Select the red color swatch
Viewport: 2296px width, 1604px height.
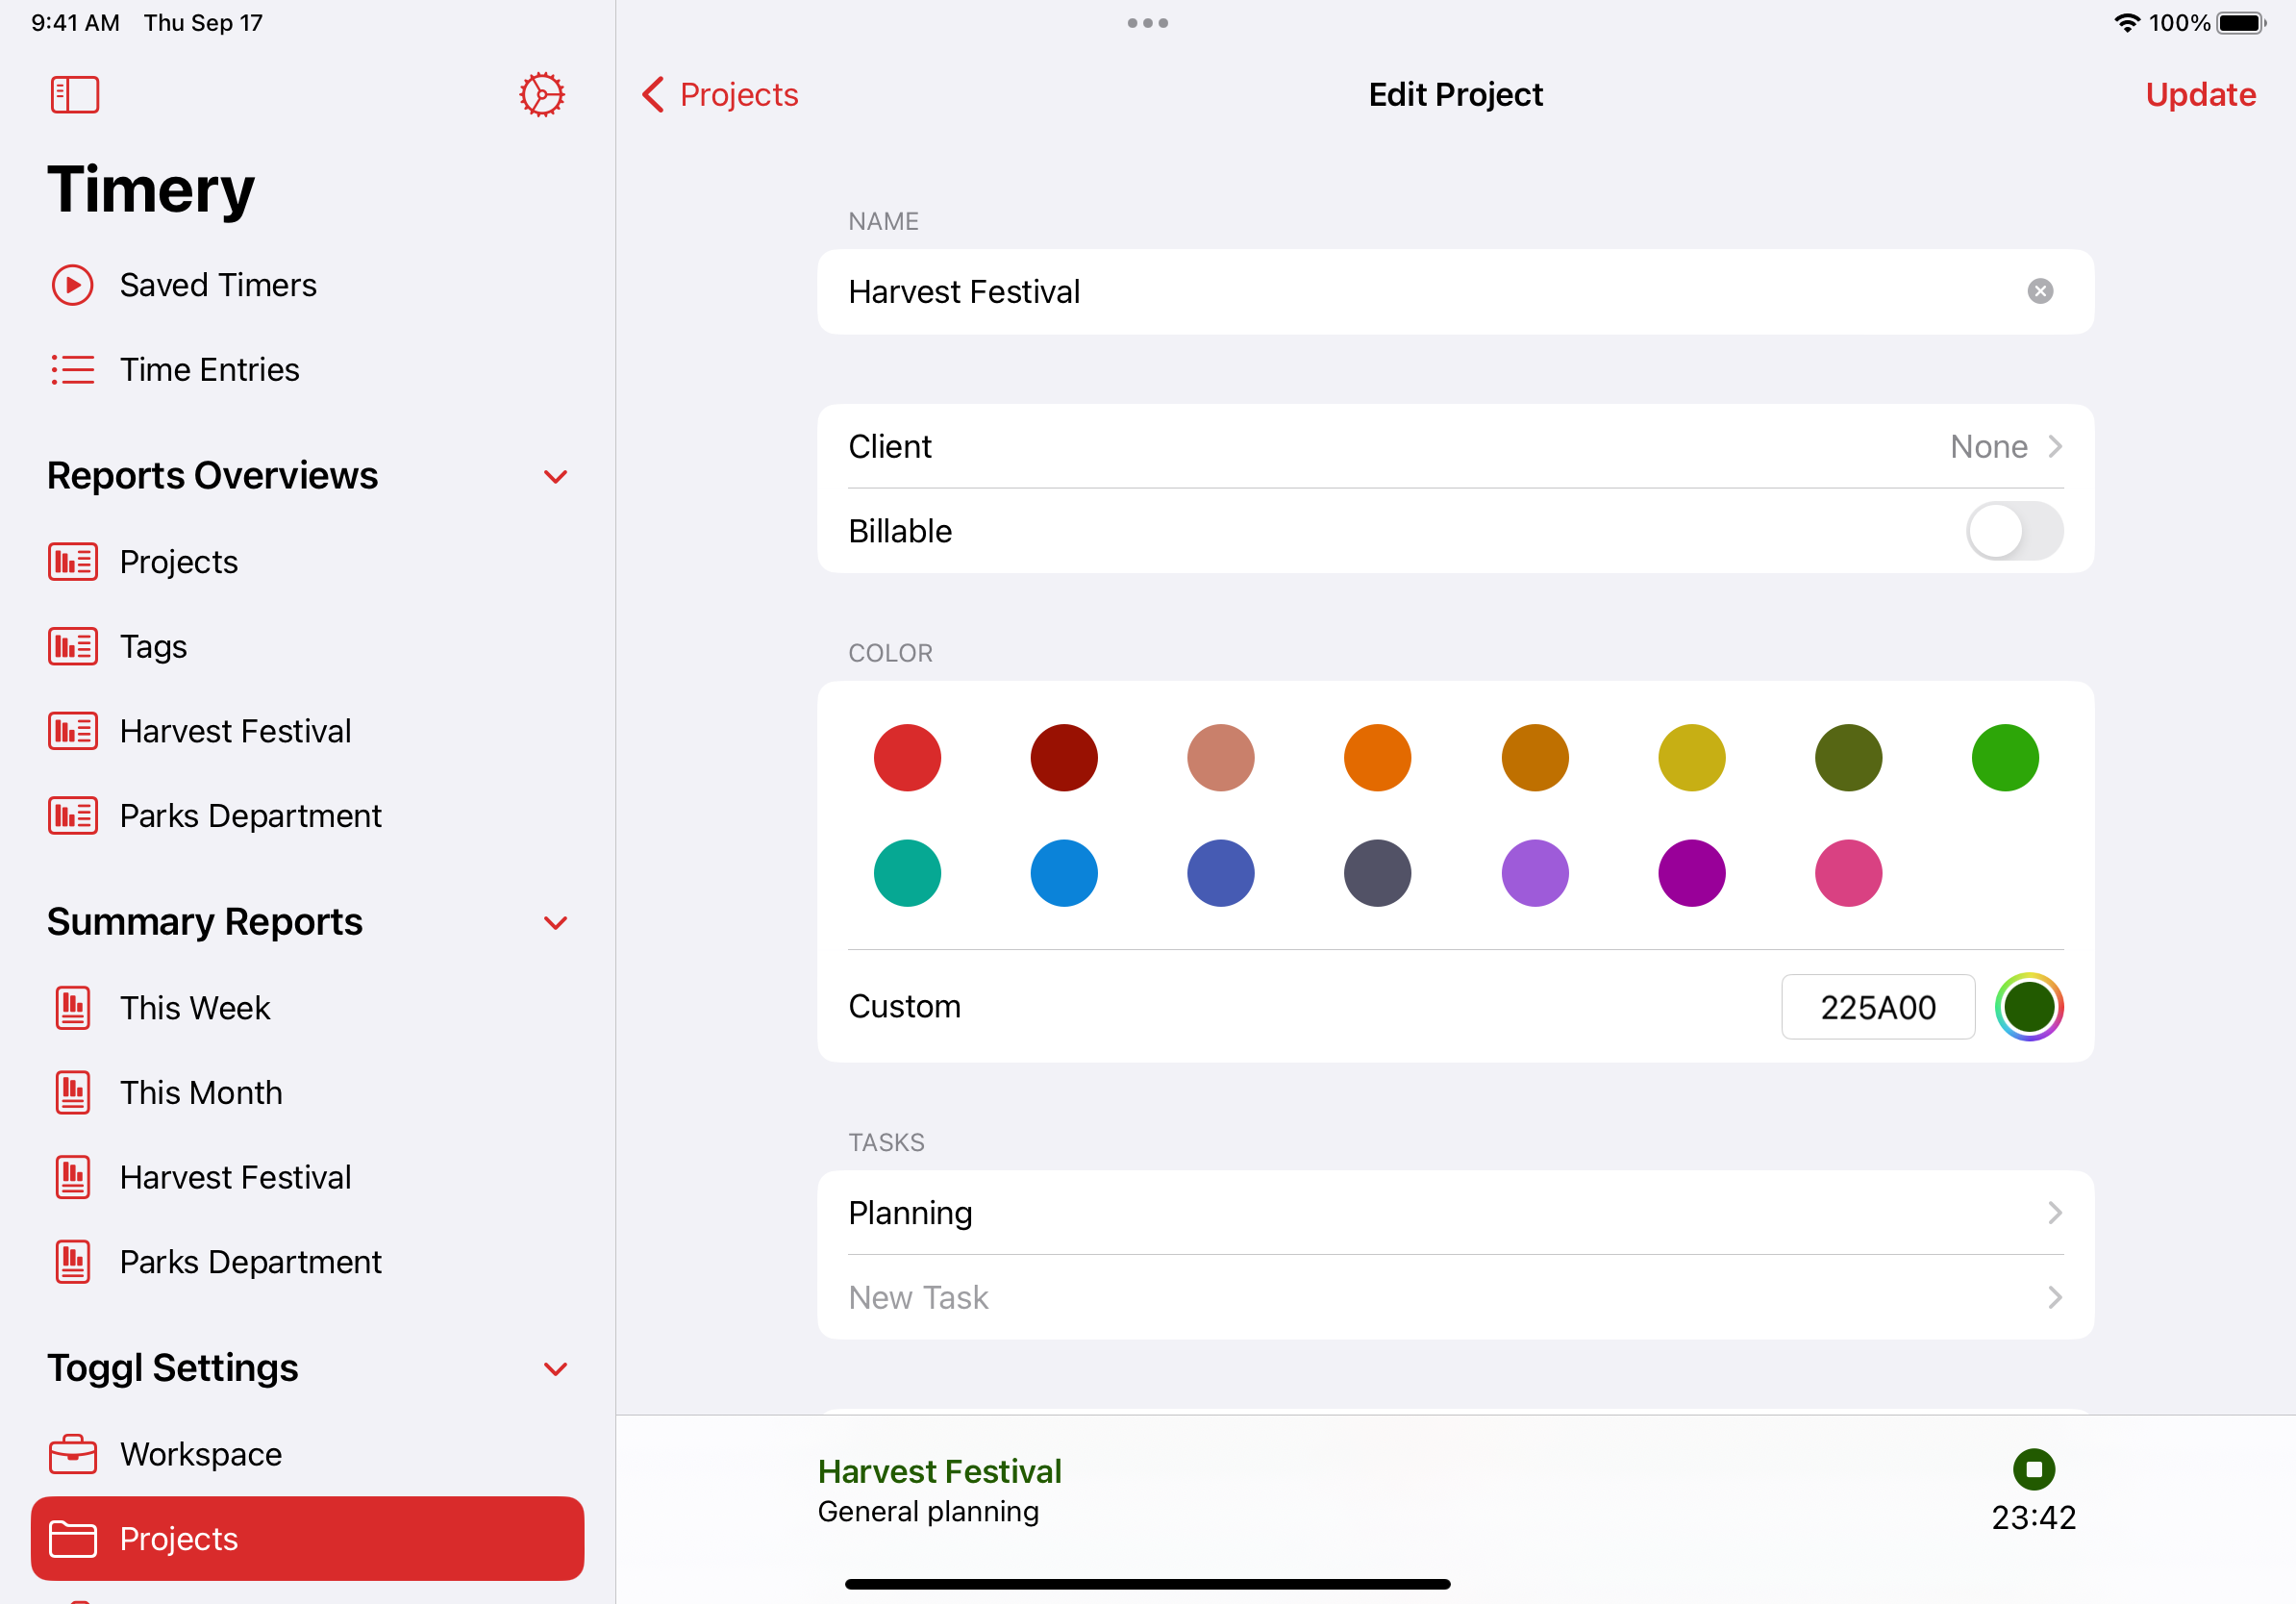coord(907,758)
